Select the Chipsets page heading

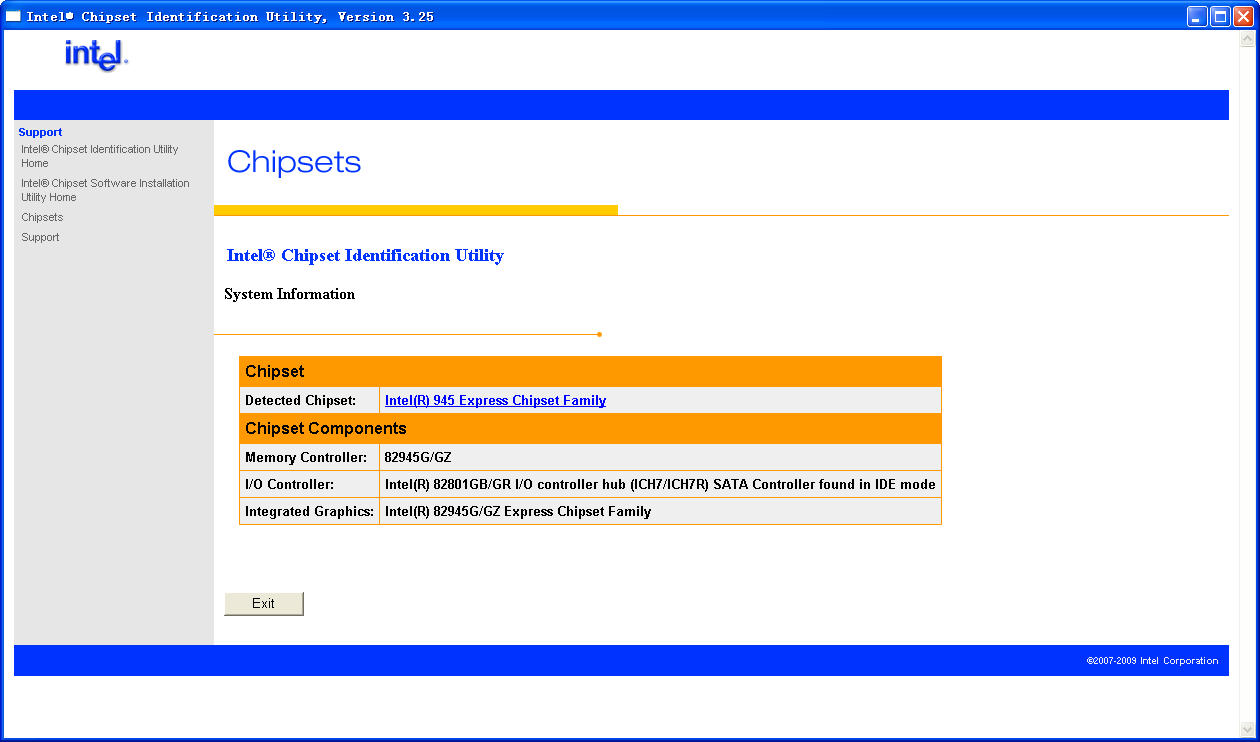[294, 162]
